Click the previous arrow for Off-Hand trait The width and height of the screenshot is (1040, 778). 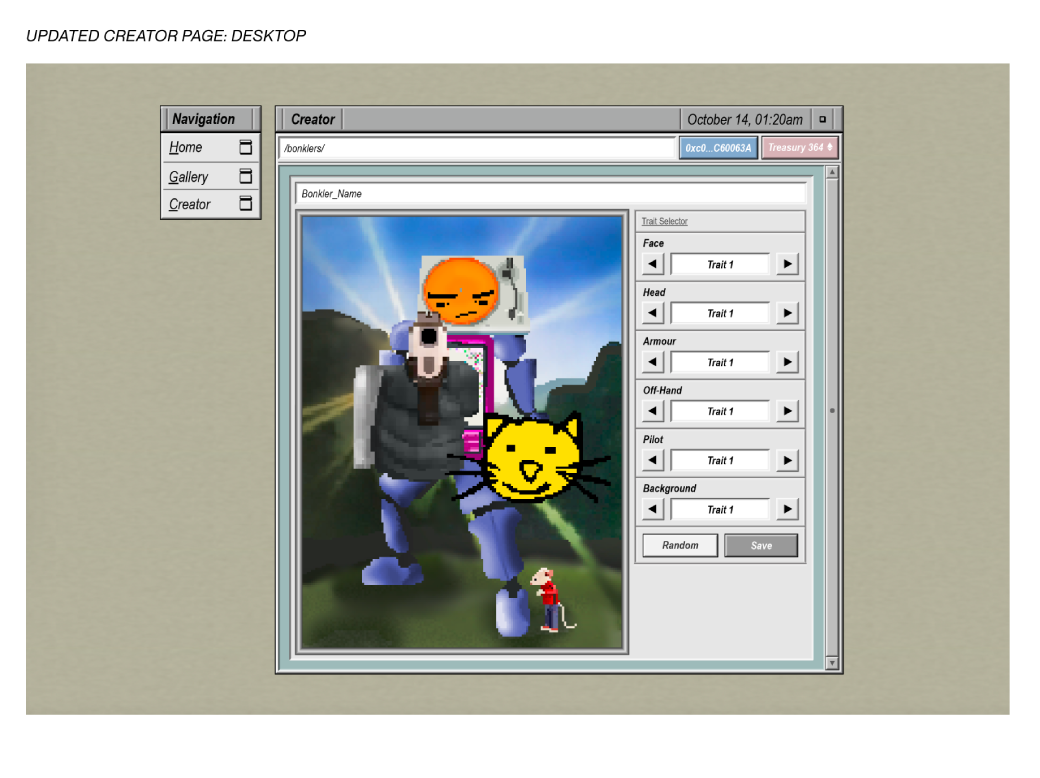tap(653, 411)
